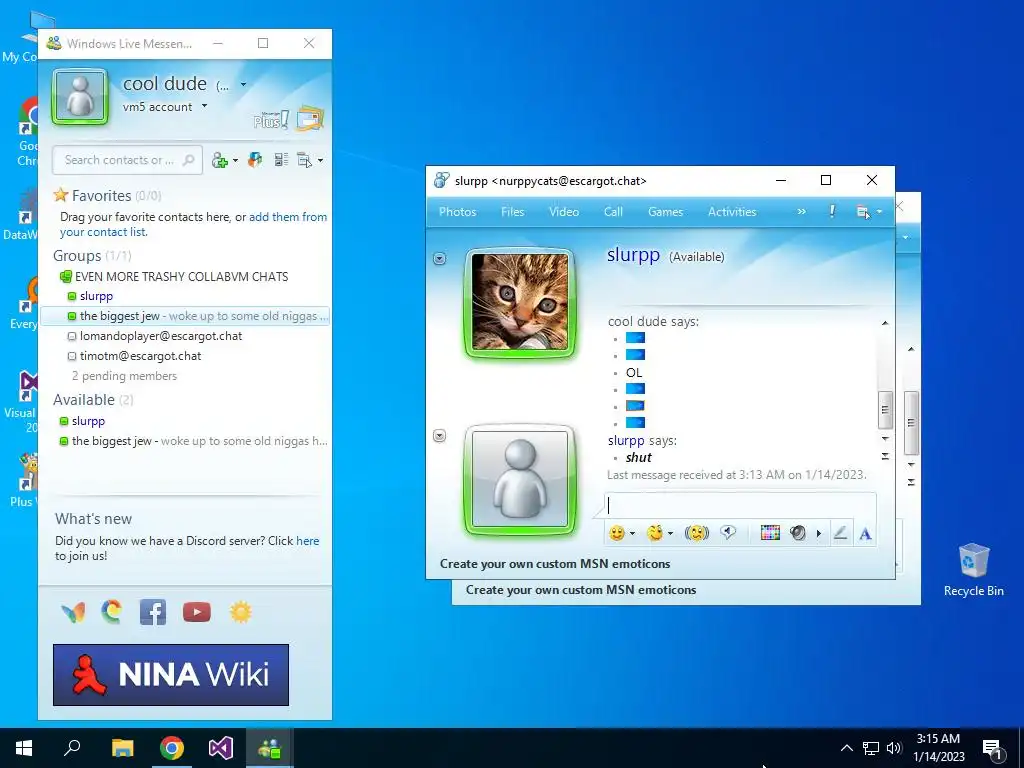Click the colorful C icon beside the butterfly
The width and height of the screenshot is (1024, 768).
112,612
